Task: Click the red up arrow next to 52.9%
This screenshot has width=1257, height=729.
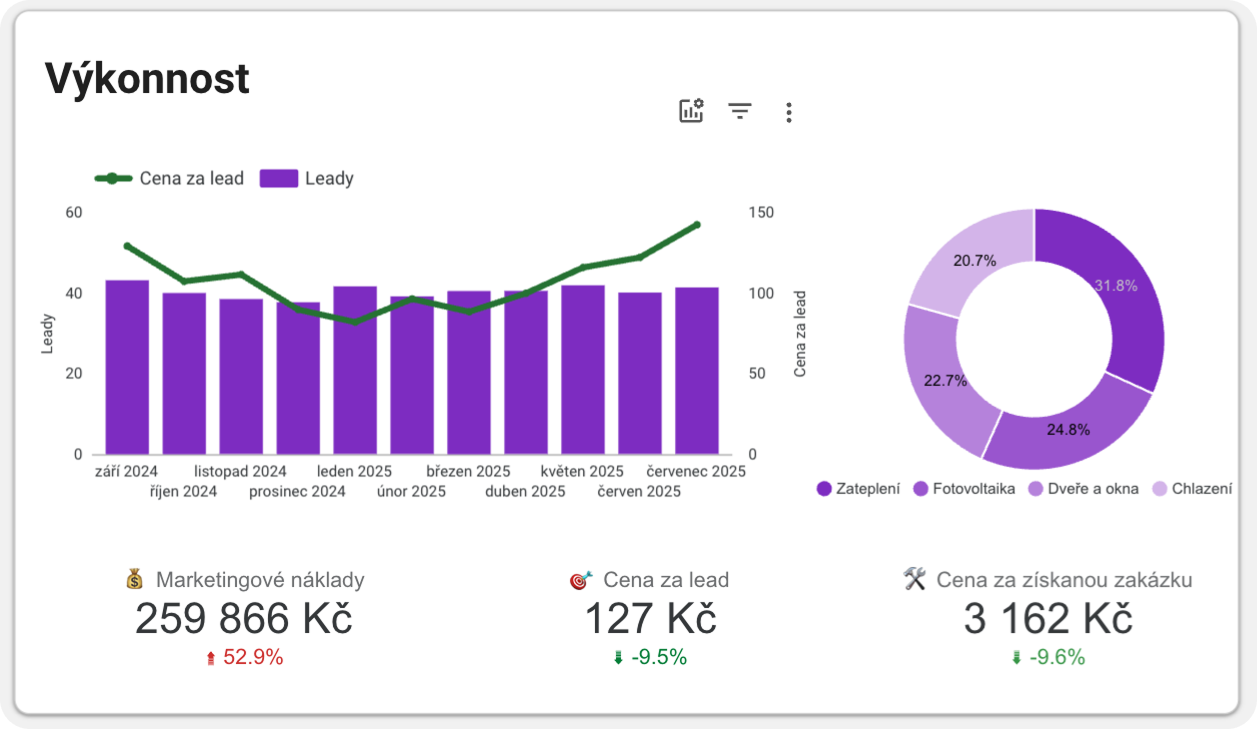Action: (x=212, y=659)
